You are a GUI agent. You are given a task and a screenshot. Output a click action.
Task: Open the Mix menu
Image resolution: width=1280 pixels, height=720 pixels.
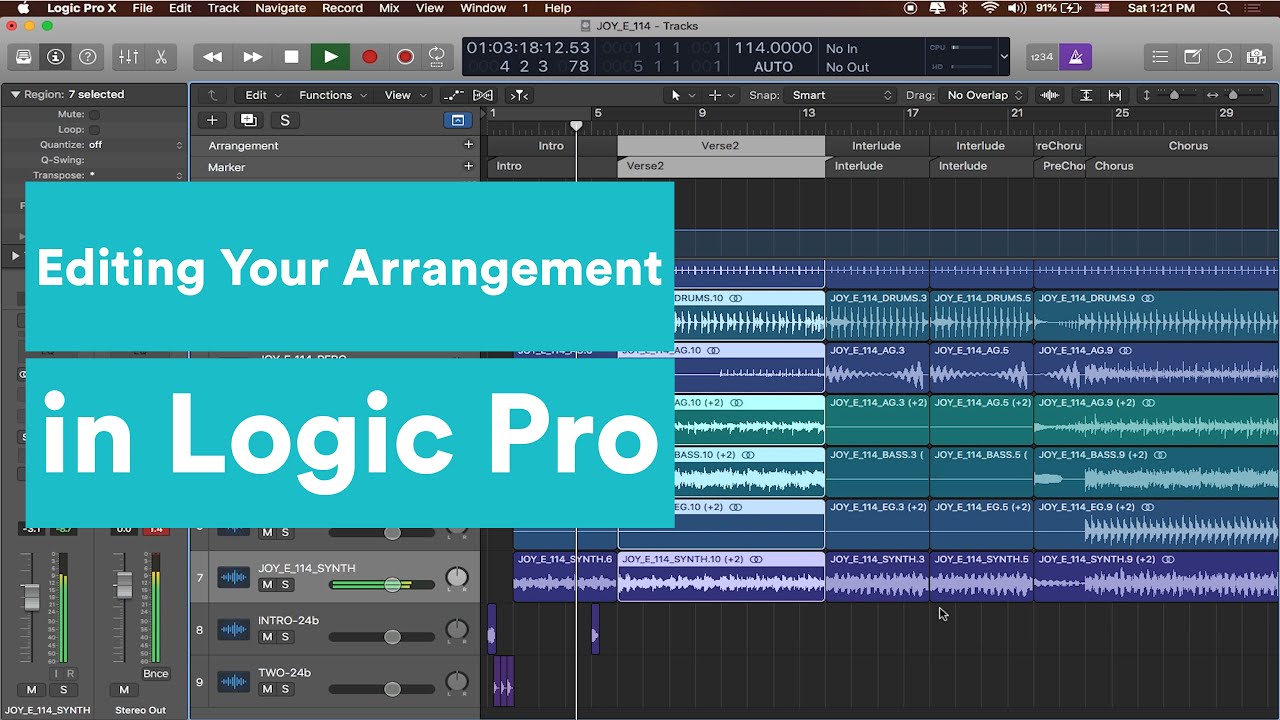(390, 8)
